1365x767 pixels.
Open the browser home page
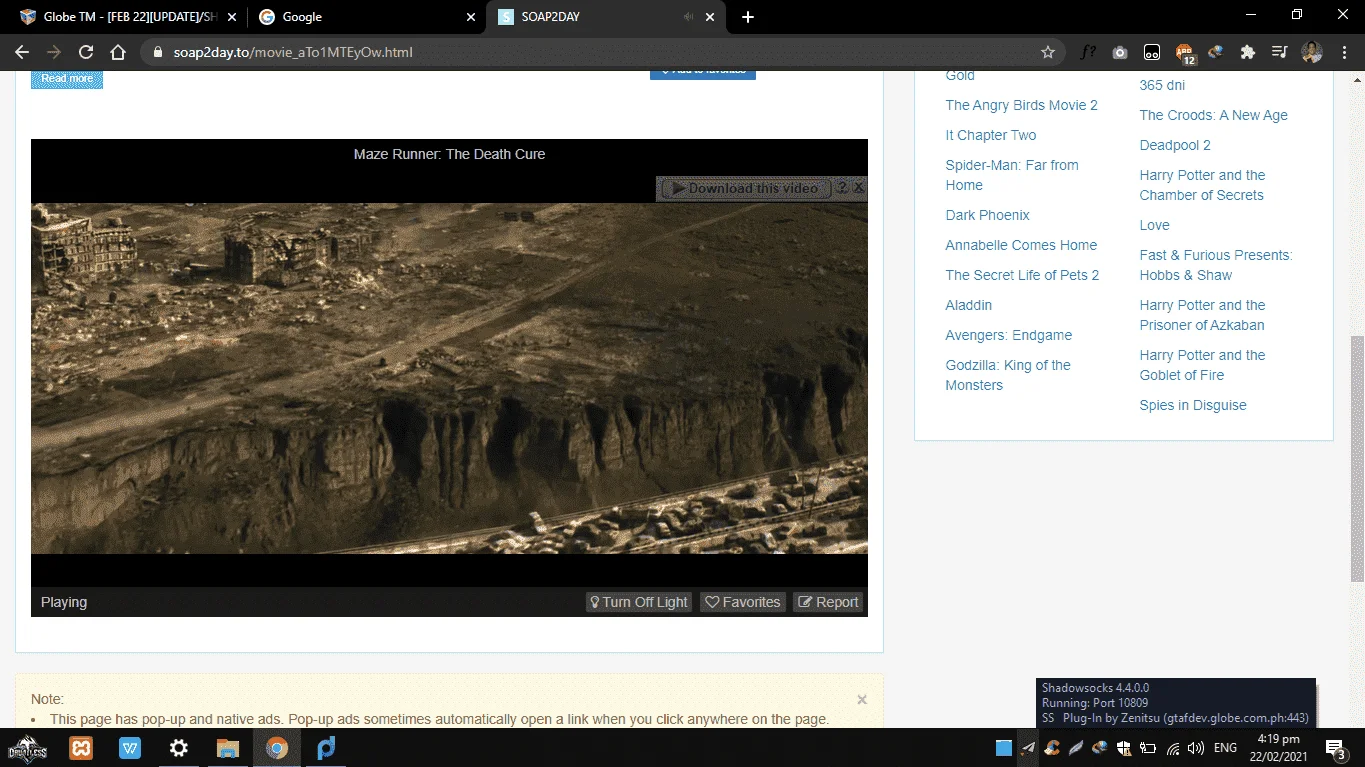[x=118, y=52]
